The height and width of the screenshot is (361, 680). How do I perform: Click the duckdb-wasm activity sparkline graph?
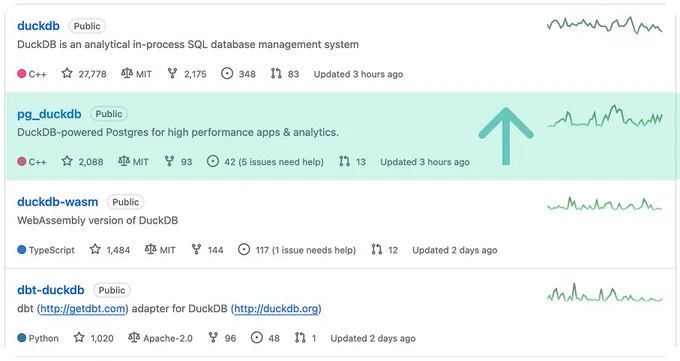pyautogui.click(x=605, y=204)
